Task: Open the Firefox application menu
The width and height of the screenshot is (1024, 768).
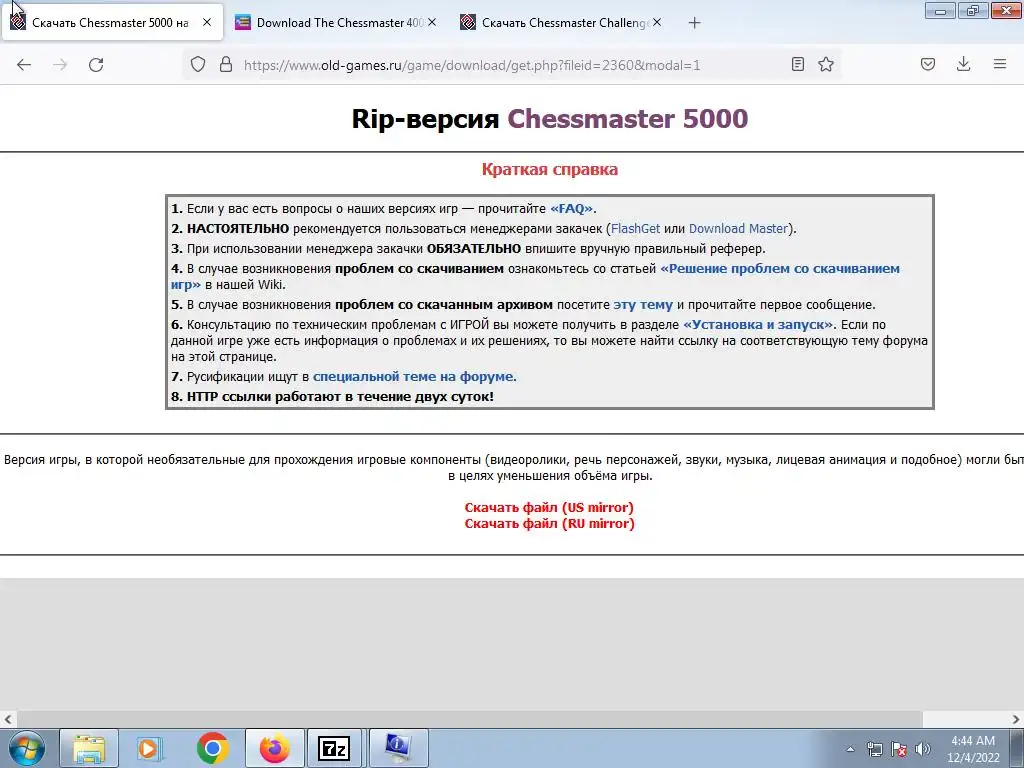Action: click(x=1000, y=64)
